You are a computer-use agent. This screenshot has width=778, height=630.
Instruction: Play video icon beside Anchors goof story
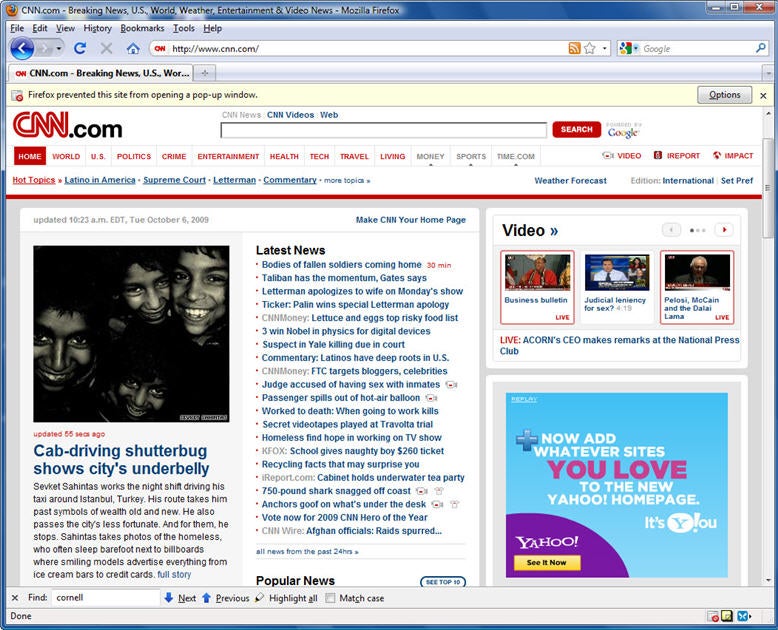pyautogui.click(x=437, y=504)
